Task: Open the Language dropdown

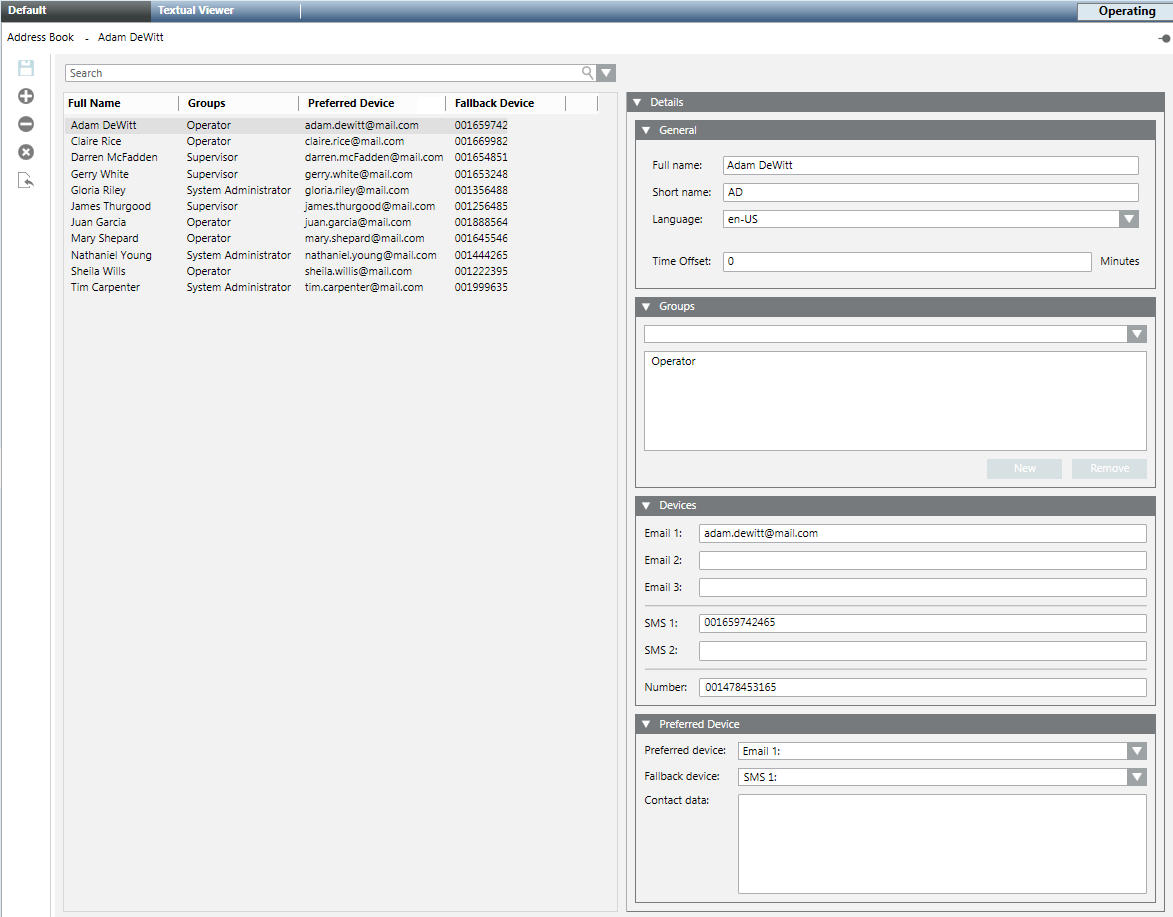Action: click(x=1128, y=219)
